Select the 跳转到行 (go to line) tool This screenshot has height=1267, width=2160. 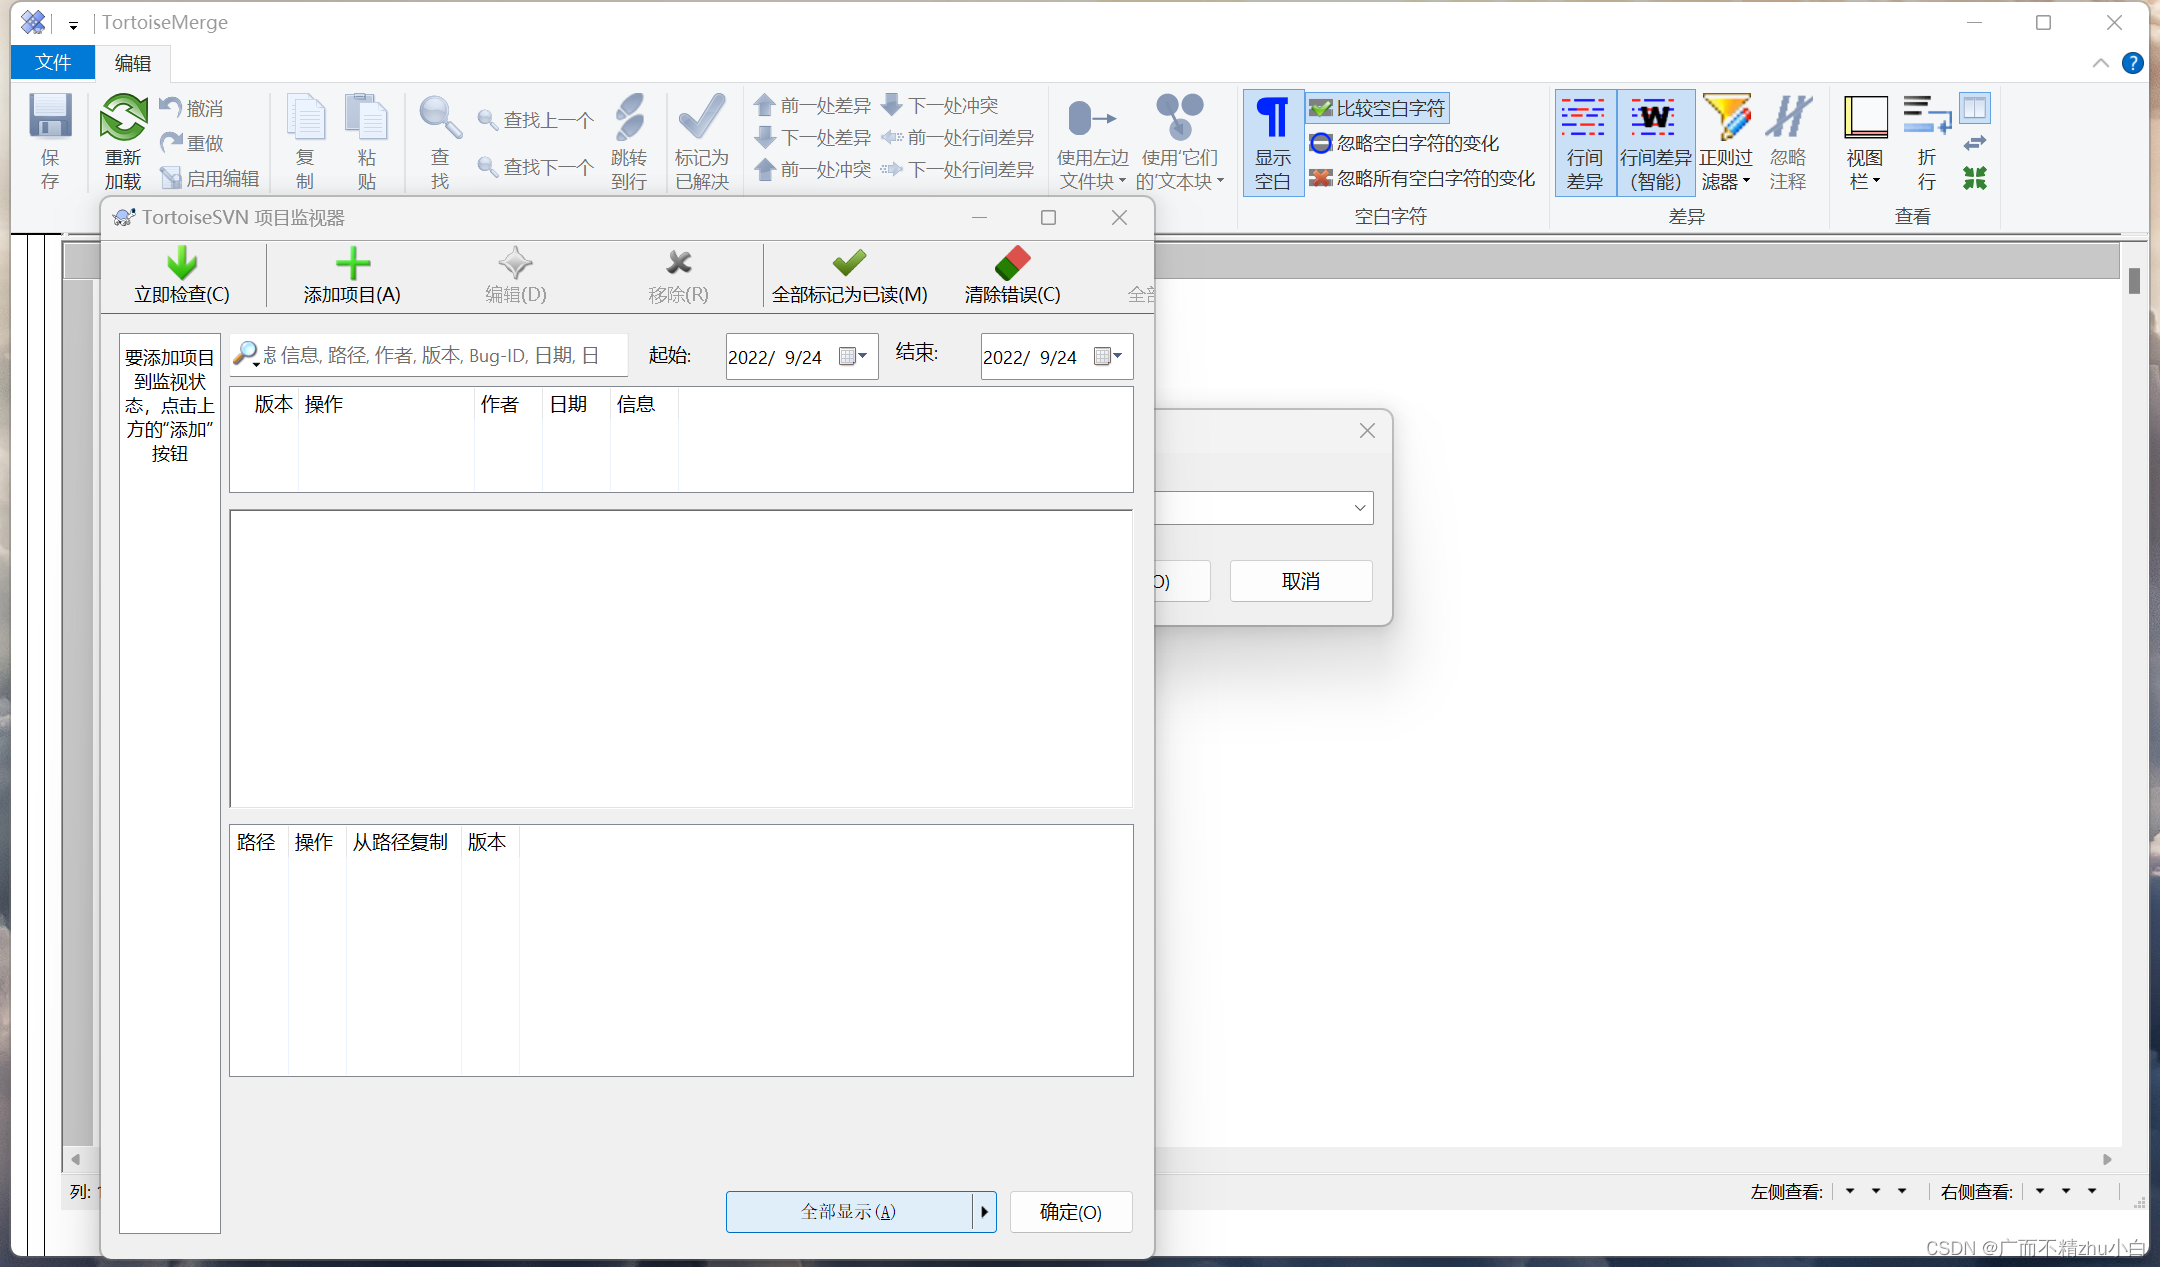pyautogui.click(x=629, y=140)
